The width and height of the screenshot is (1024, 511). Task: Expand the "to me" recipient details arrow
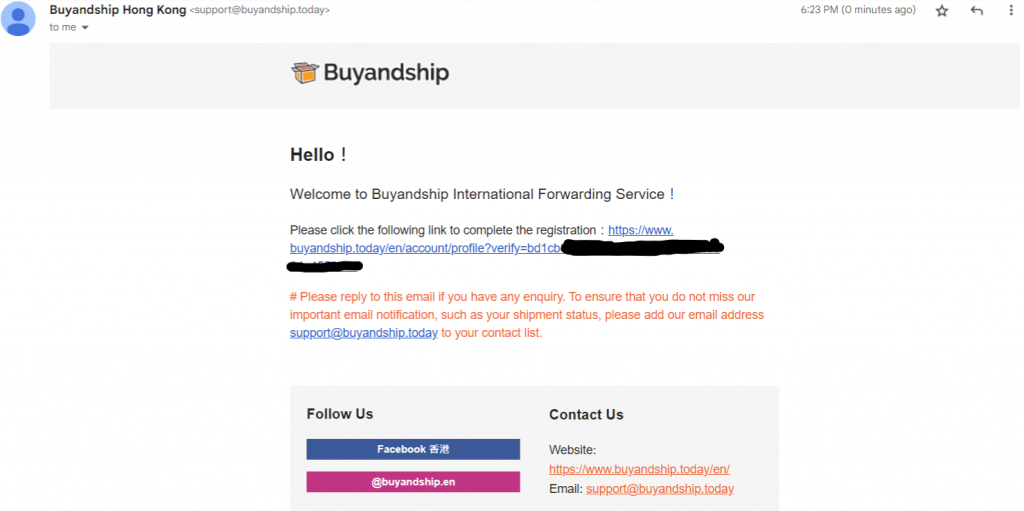pyautogui.click(x=85, y=28)
